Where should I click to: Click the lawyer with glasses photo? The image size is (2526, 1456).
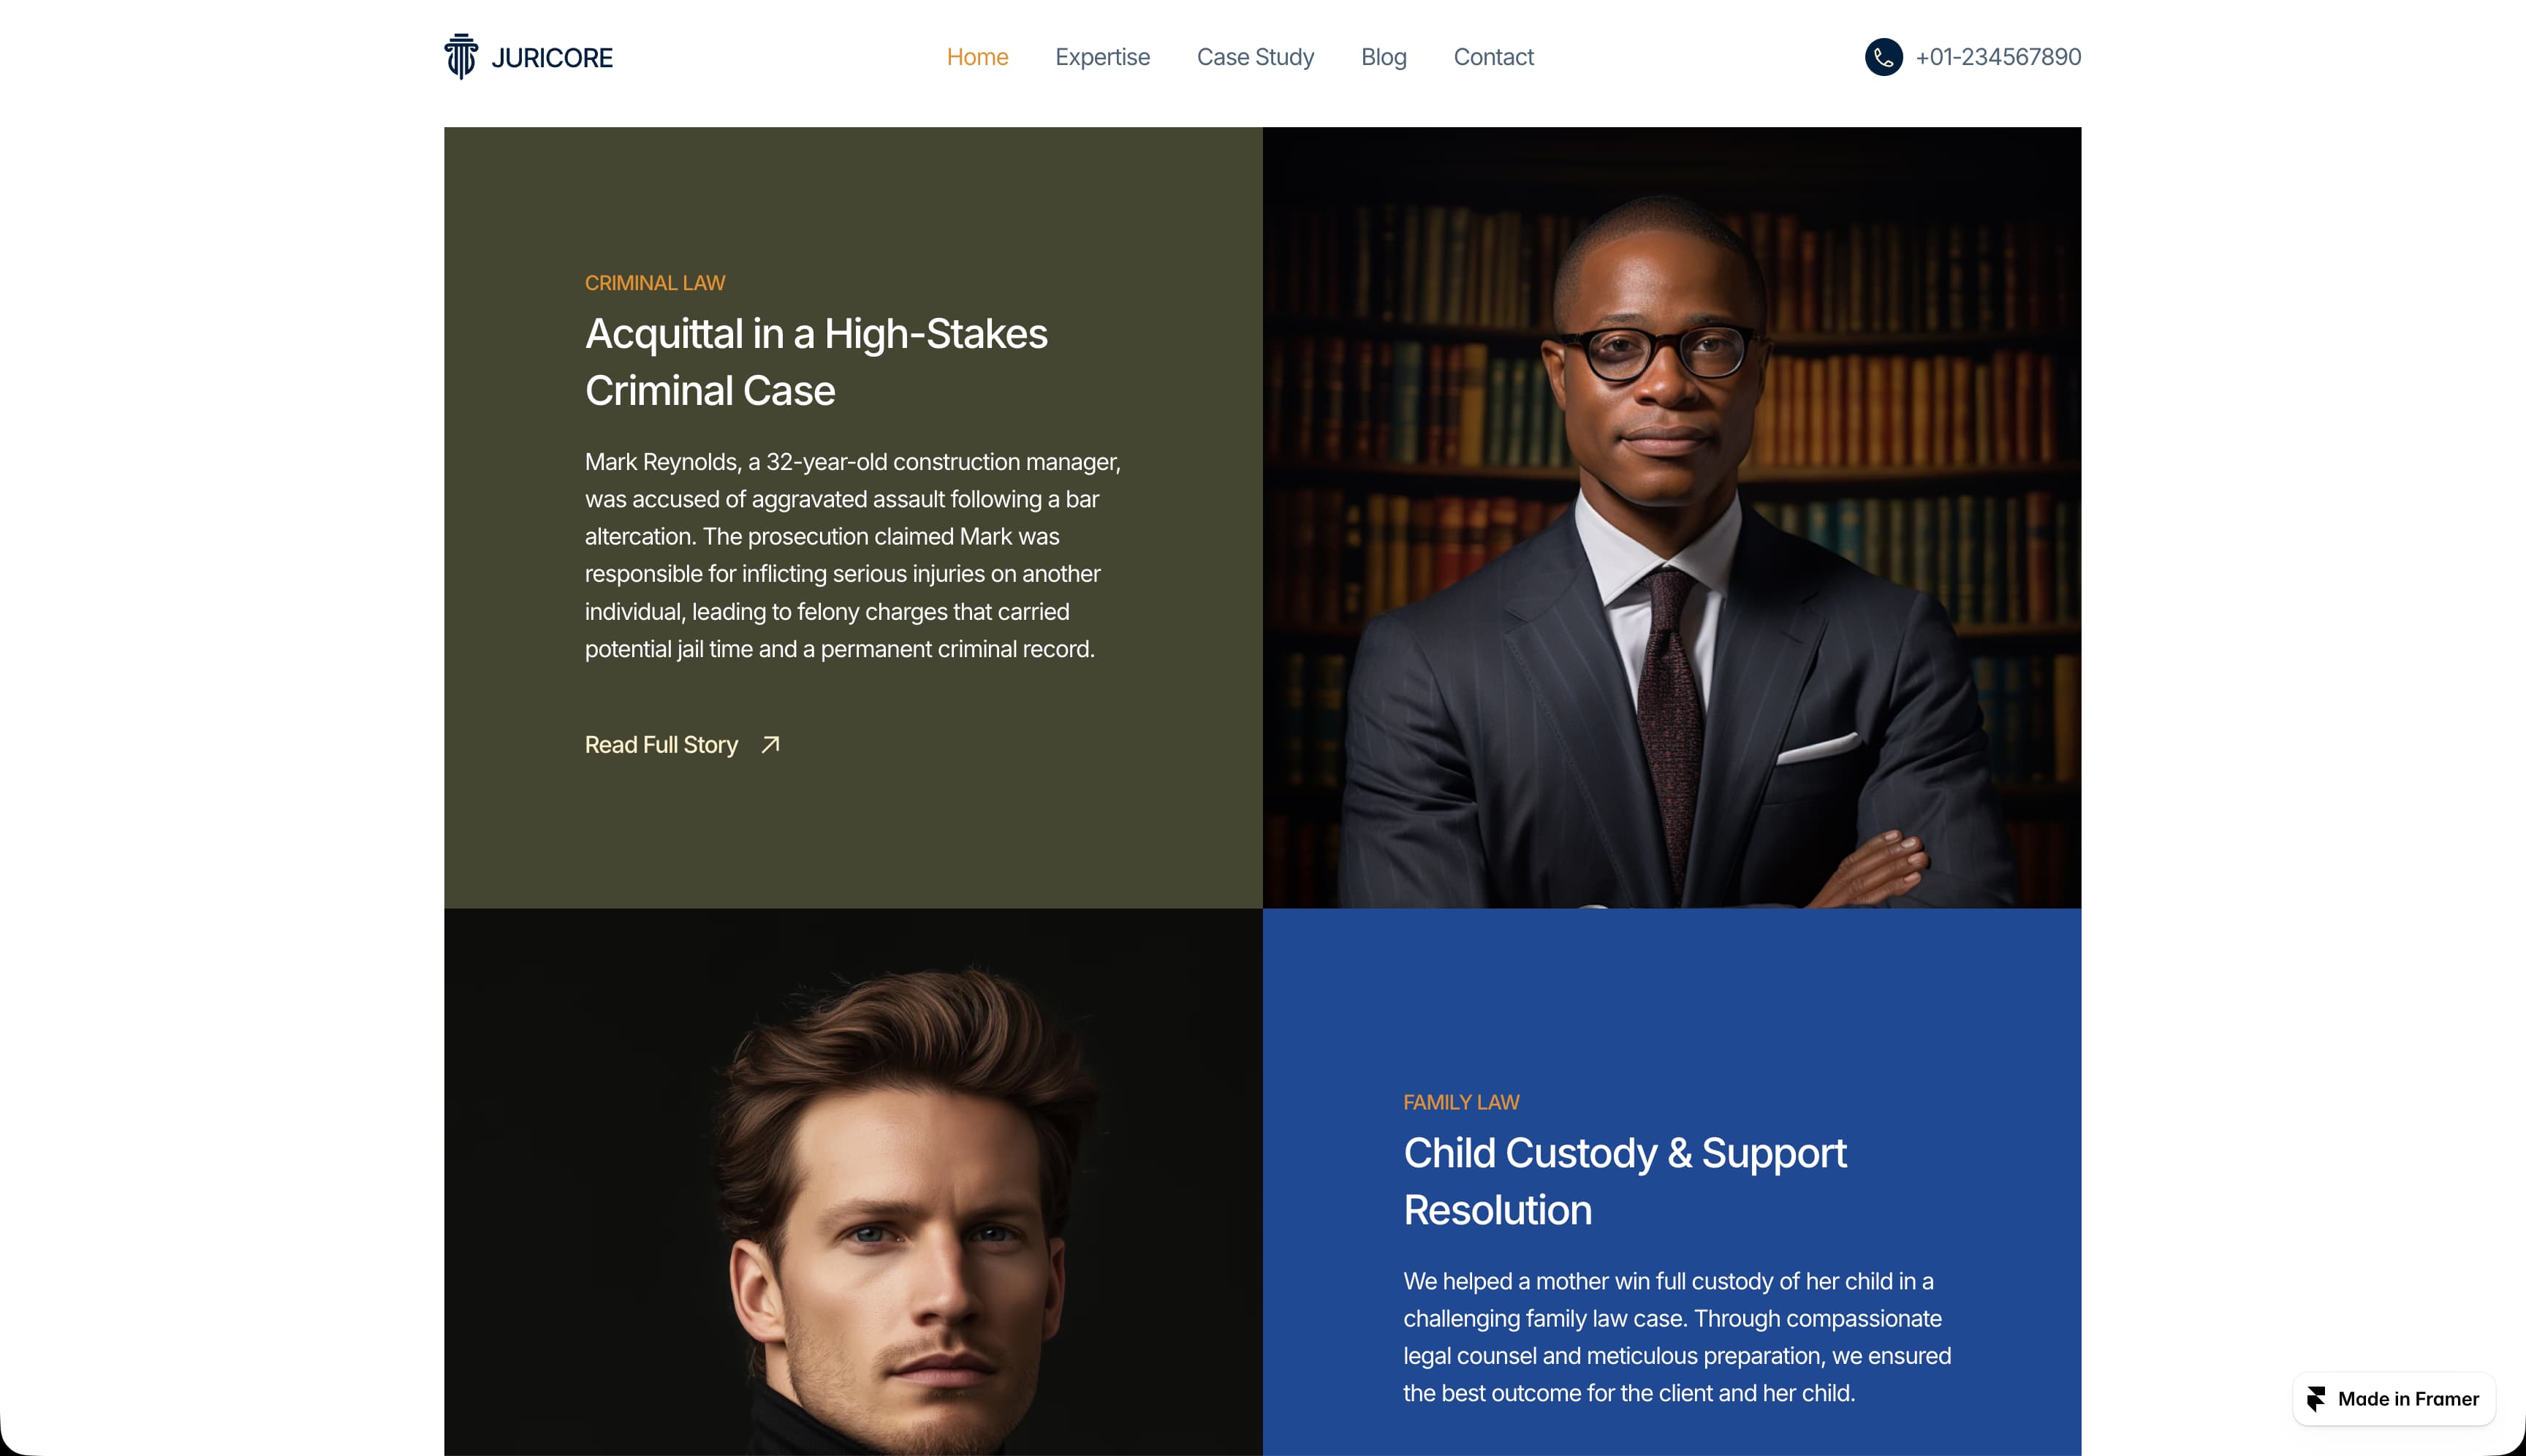tap(1672, 517)
